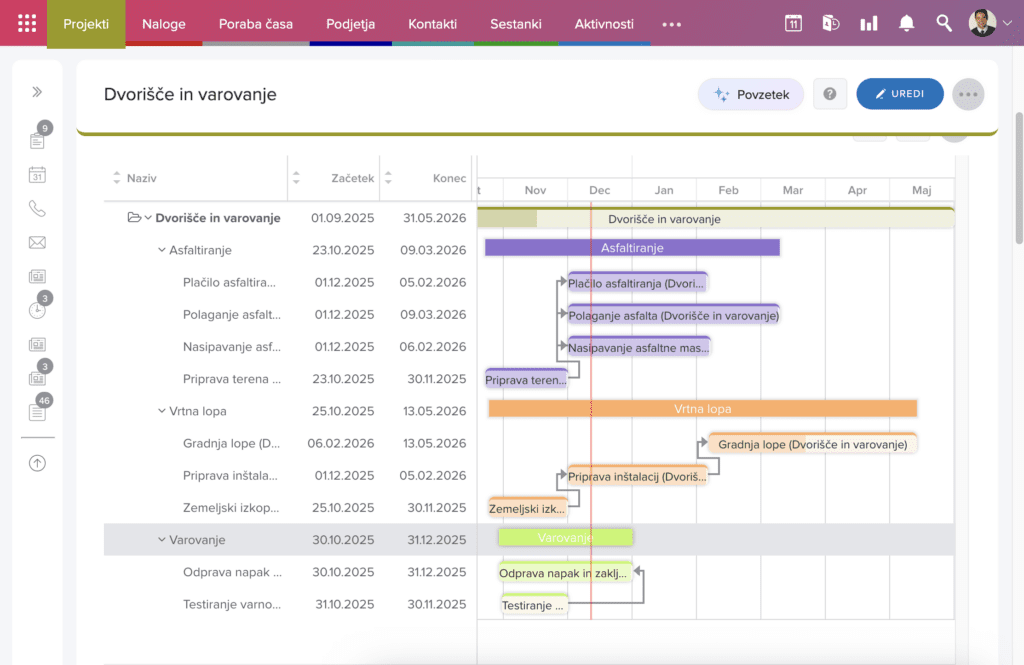Open the bar chart reports icon
Image resolution: width=1024 pixels, height=665 pixels.
tap(868, 23)
